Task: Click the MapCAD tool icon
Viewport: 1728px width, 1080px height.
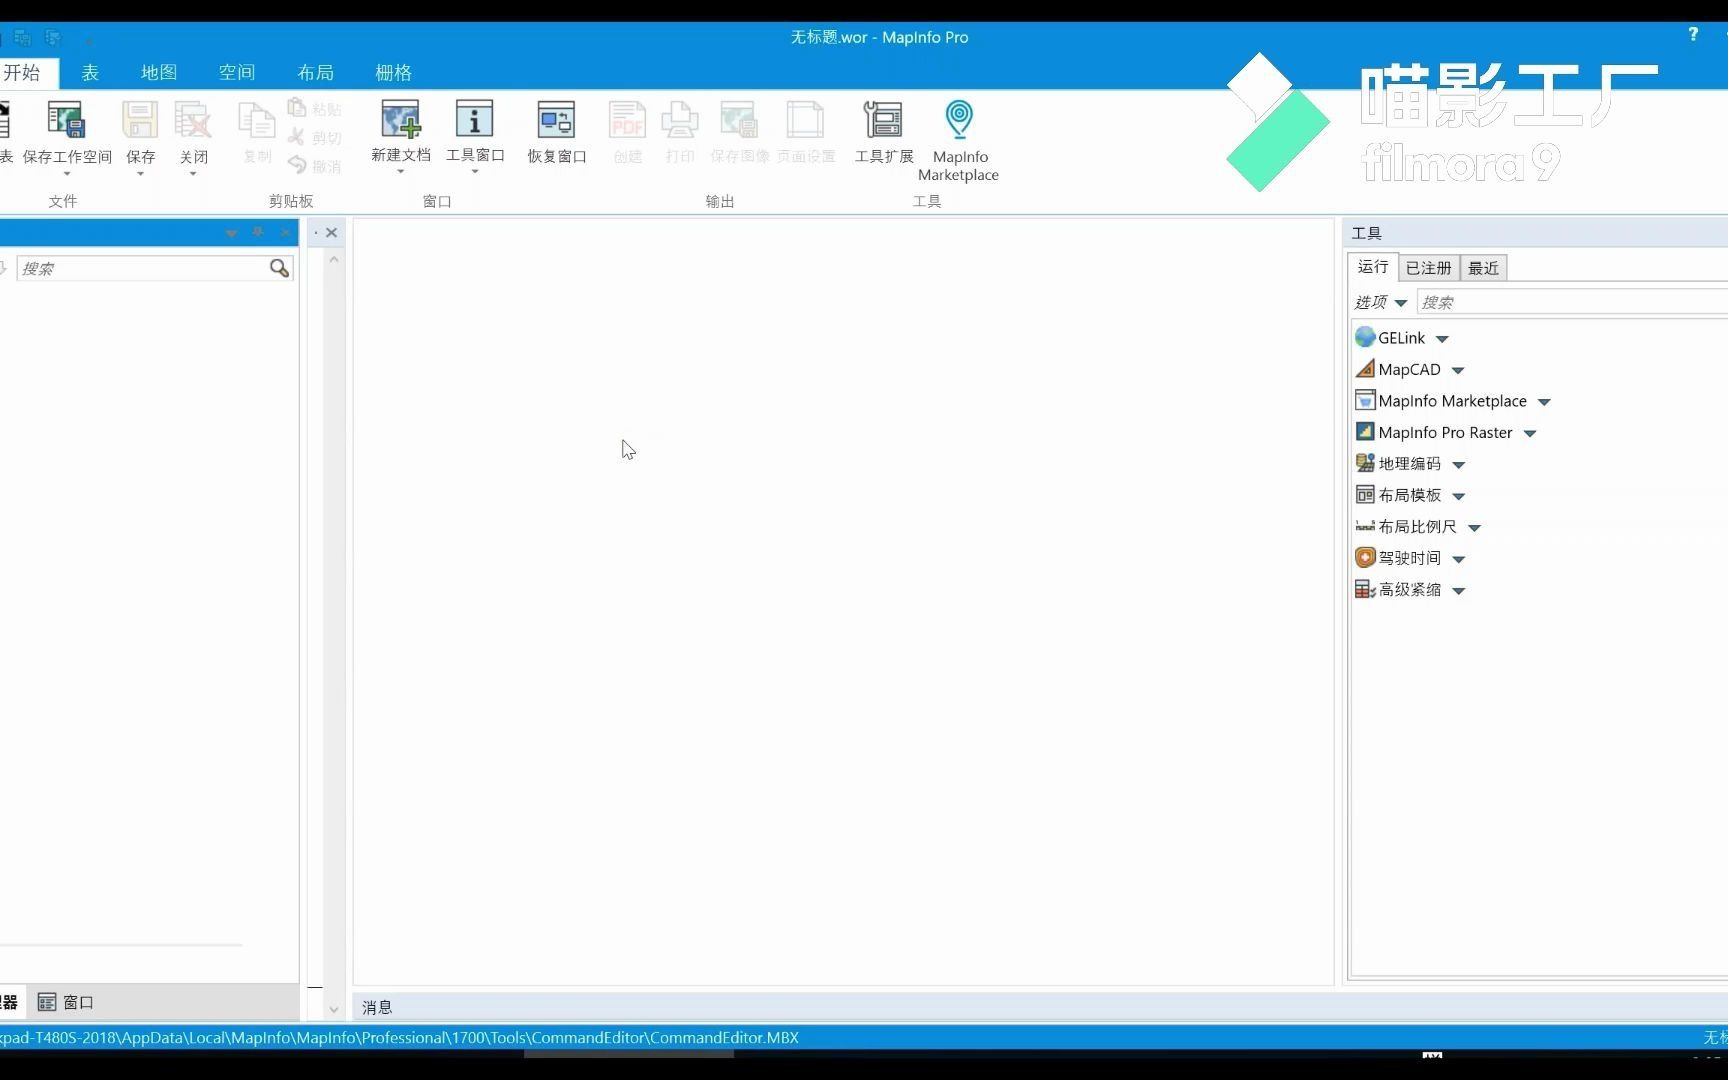Action: point(1365,369)
